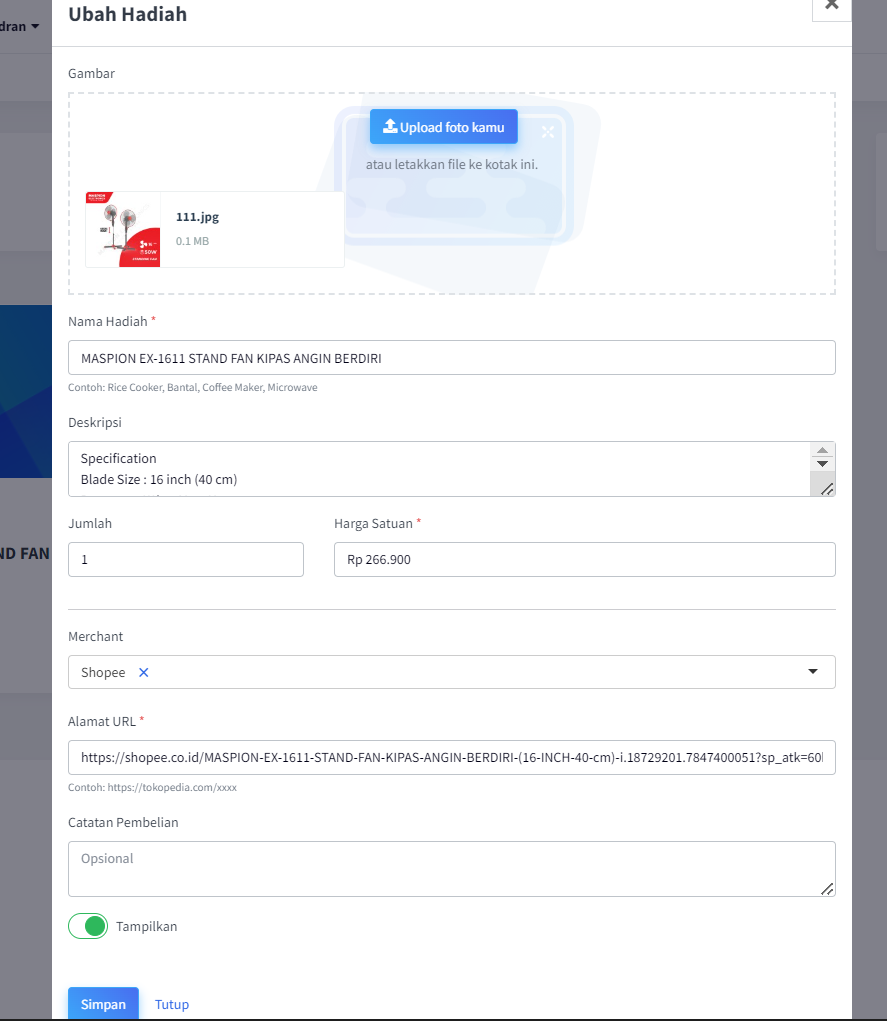Image resolution: width=887 pixels, height=1021 pixels.
Task: Click the Catatan Pembelian text area
Action: [451, 869]
